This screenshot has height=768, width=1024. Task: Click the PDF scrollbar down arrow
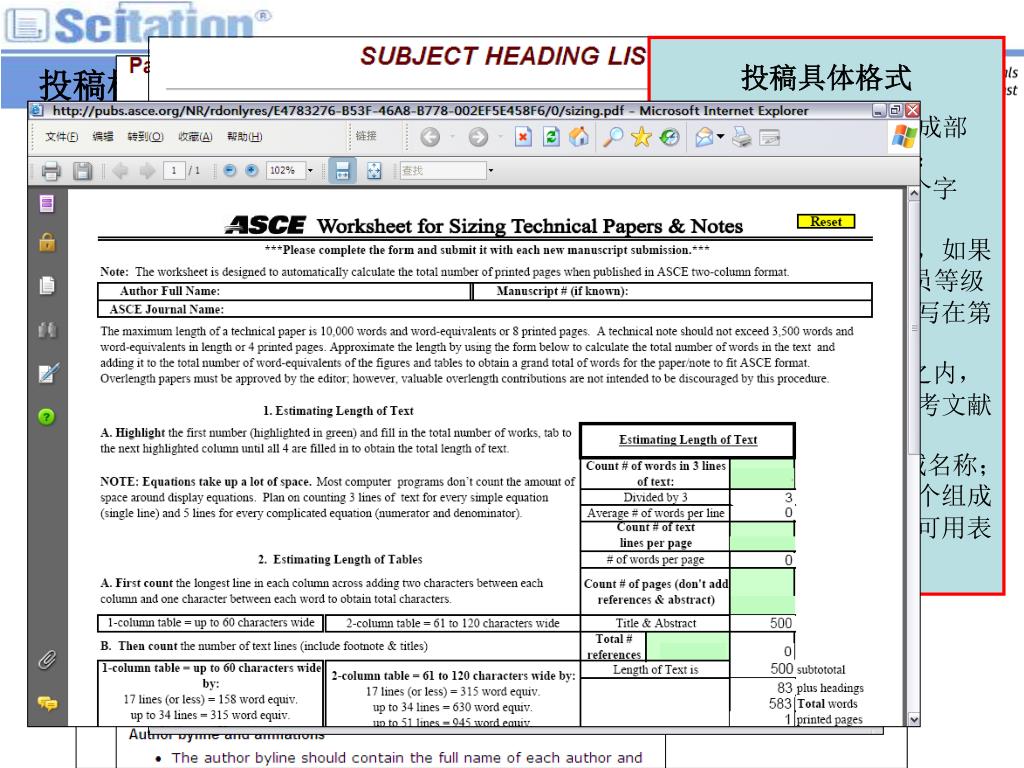click(x=914, y=719)
